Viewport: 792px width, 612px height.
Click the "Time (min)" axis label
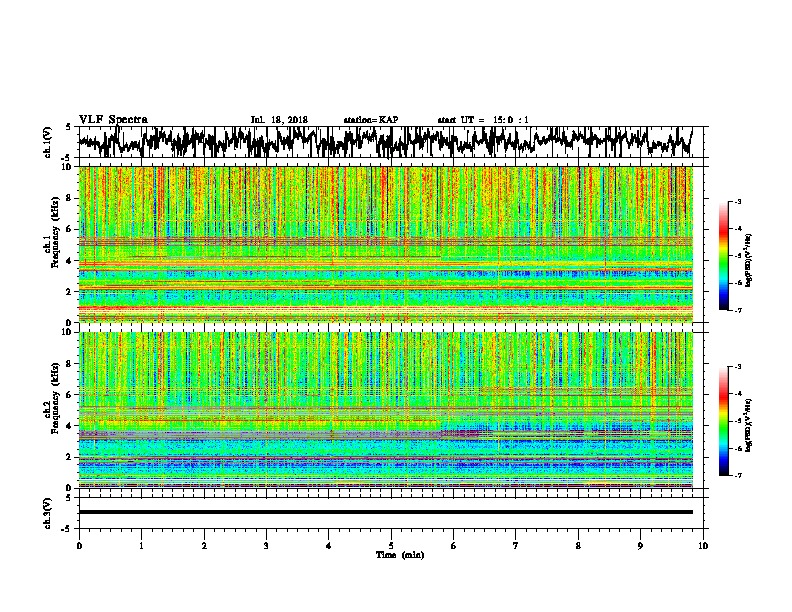(x=400, y=555)
